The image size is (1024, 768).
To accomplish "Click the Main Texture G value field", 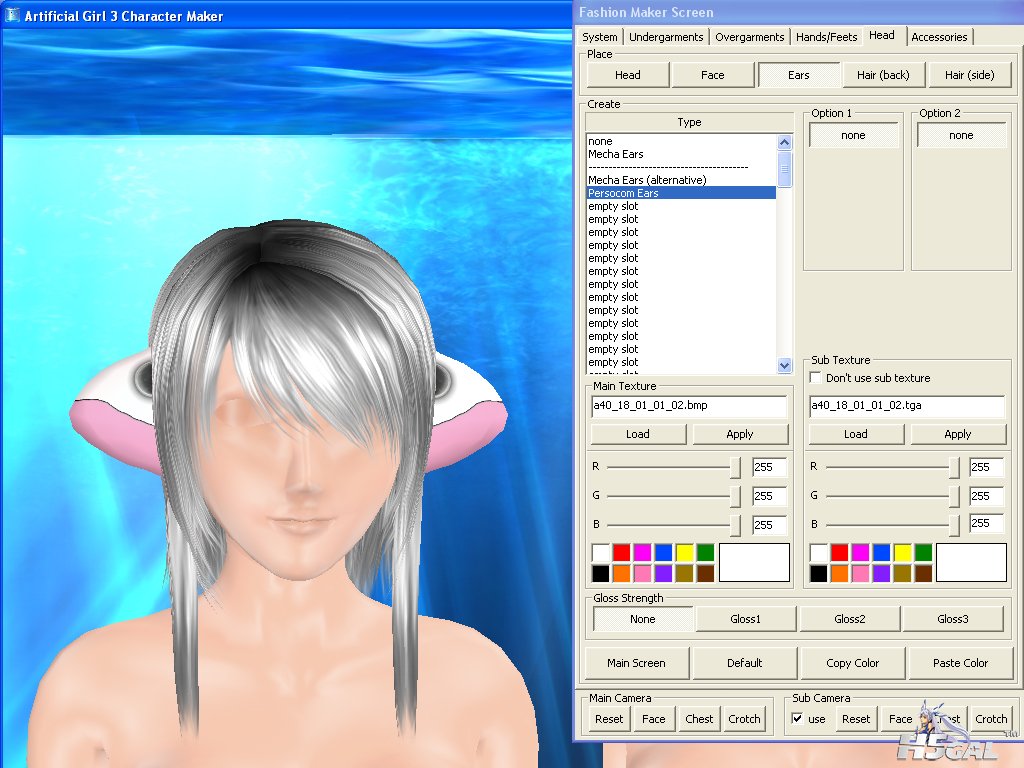I will click(769, 496).
